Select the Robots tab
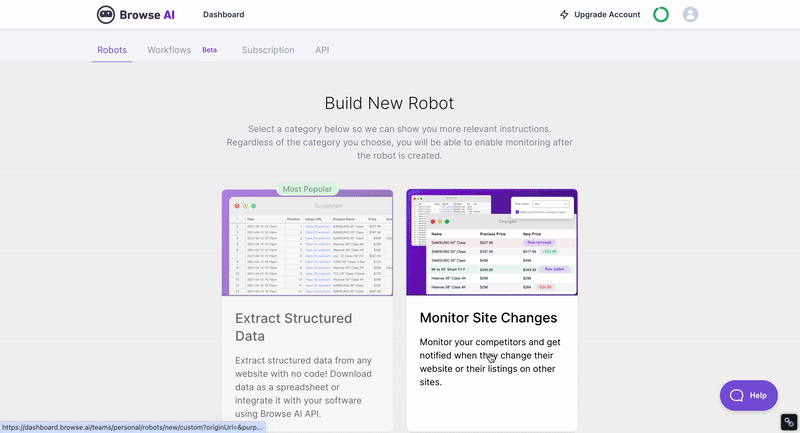 point(111,50)
